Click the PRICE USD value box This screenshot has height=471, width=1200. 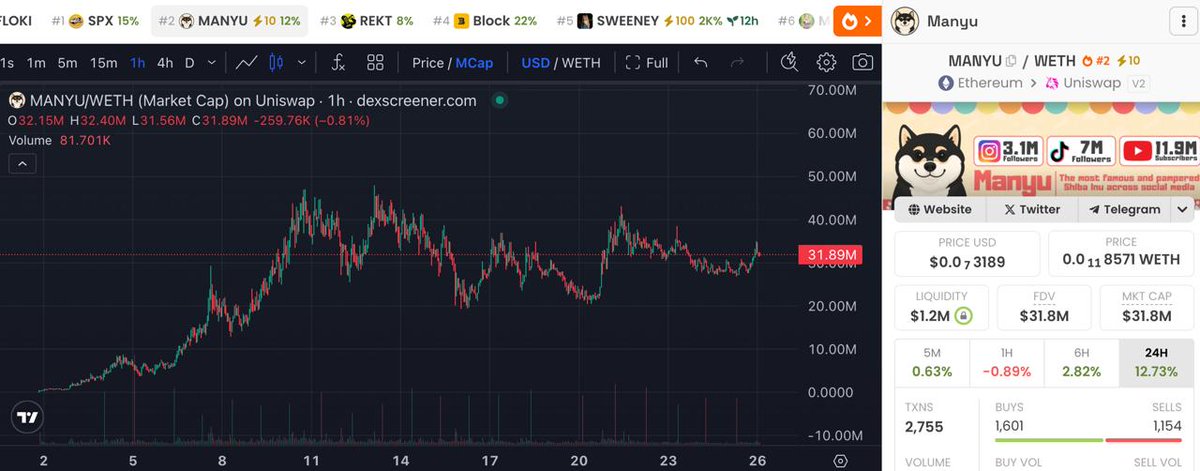point(967,254)
